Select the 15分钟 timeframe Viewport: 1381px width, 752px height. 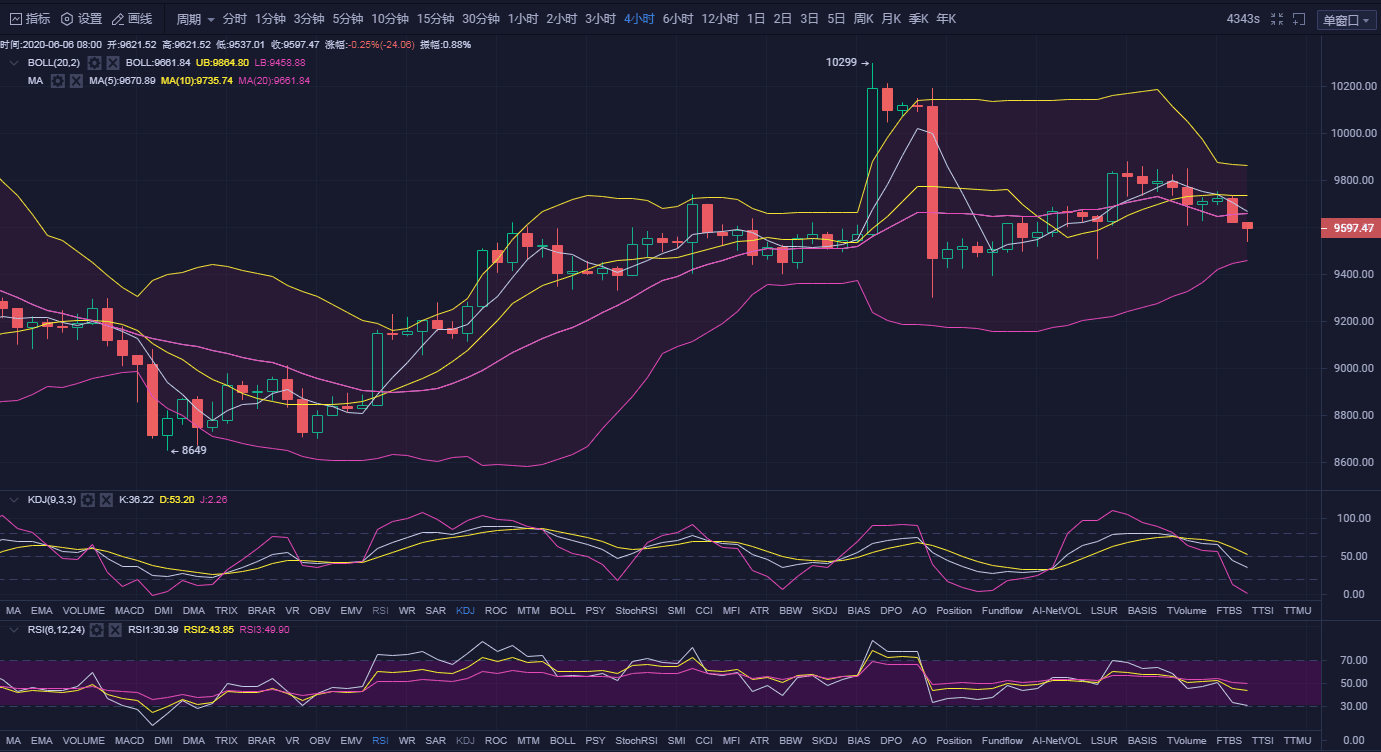435,19
